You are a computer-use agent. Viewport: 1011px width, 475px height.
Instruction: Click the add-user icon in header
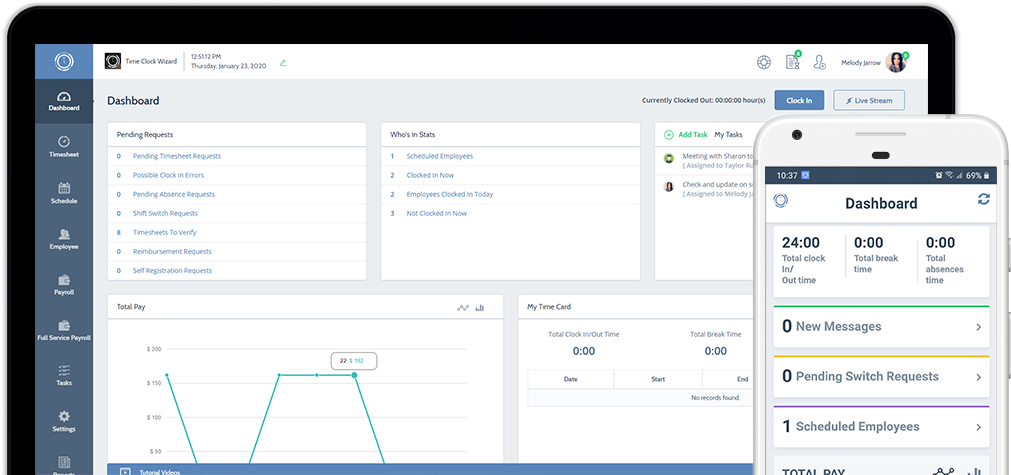point(820,62)
